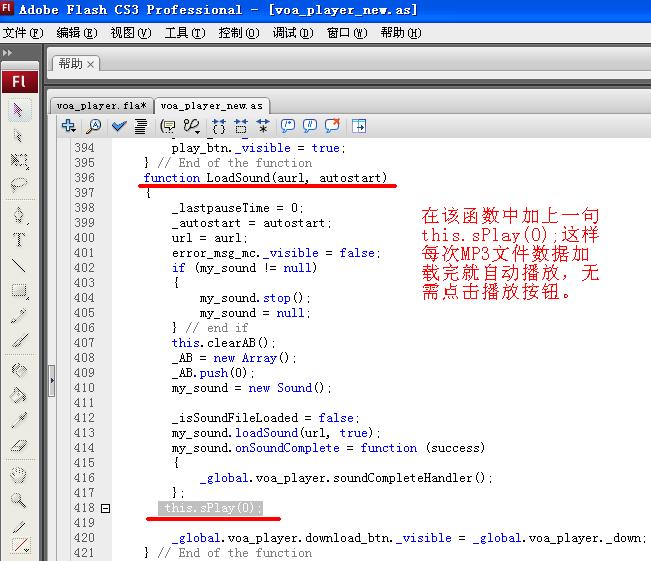Select the Paint Bucket tool
This screenshot has width=651, height=561.
coord(19,395)
